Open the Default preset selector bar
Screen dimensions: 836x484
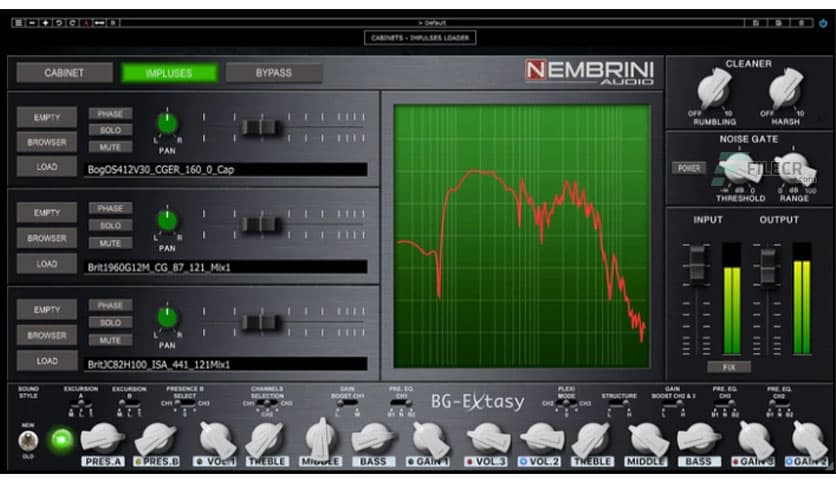(x=432, y=23)
